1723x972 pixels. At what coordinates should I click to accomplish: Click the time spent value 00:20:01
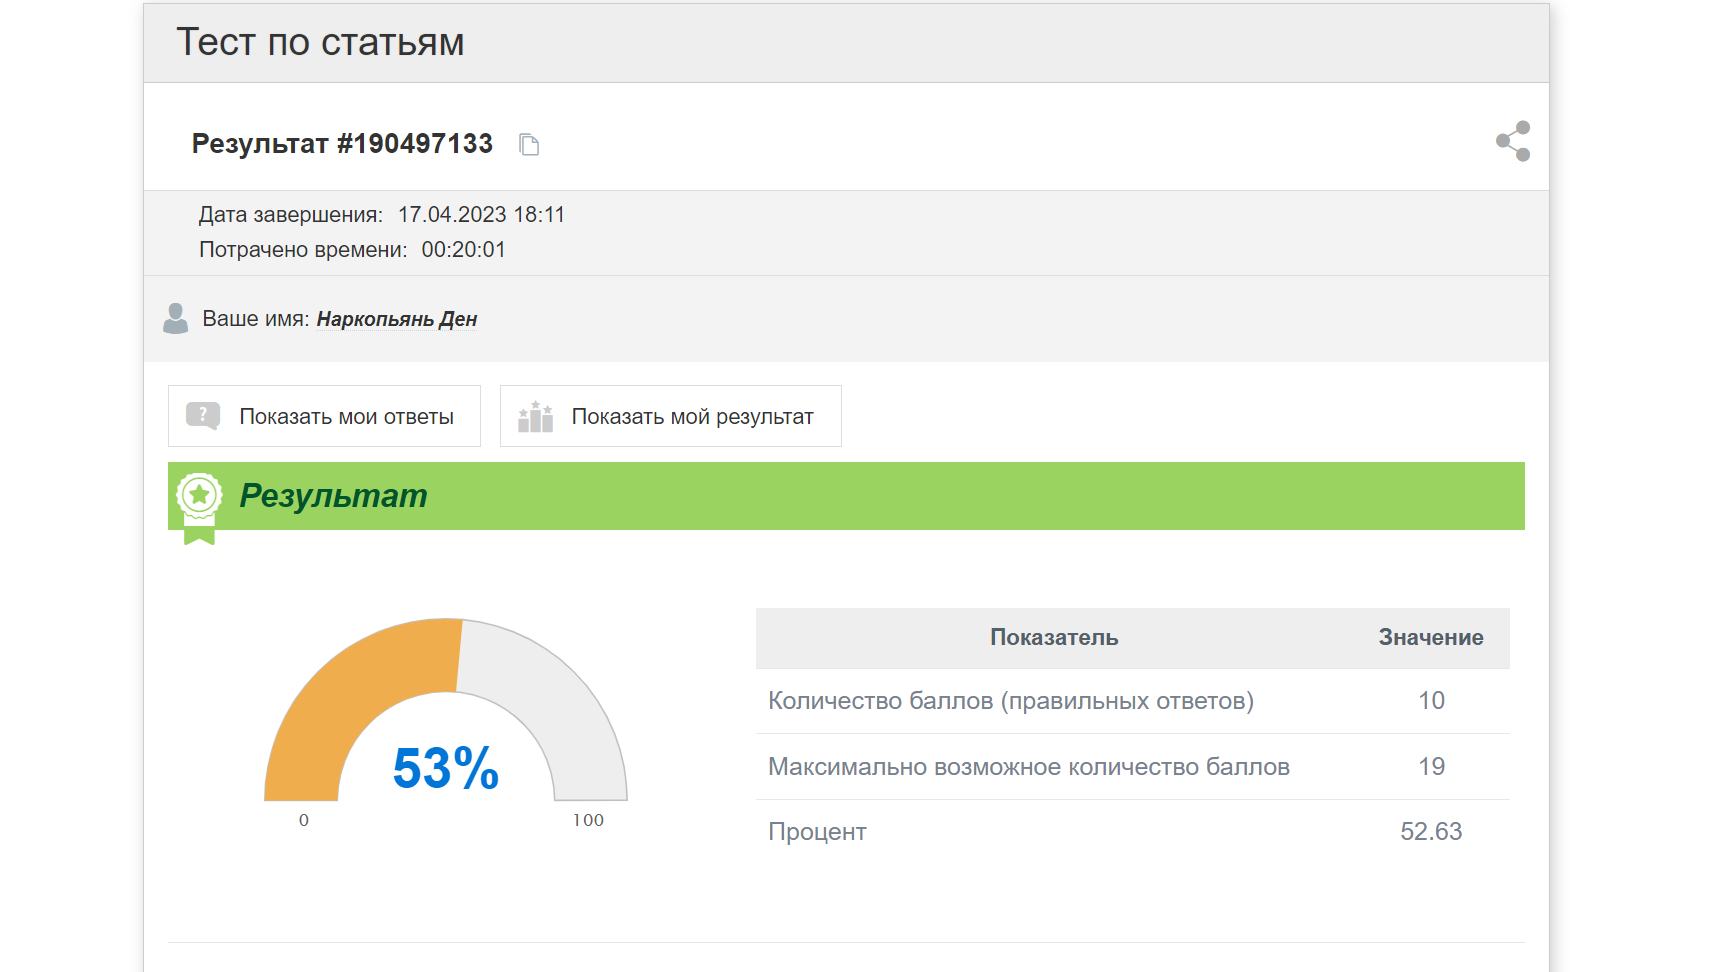pyautogui.click(x=463, y=250)
